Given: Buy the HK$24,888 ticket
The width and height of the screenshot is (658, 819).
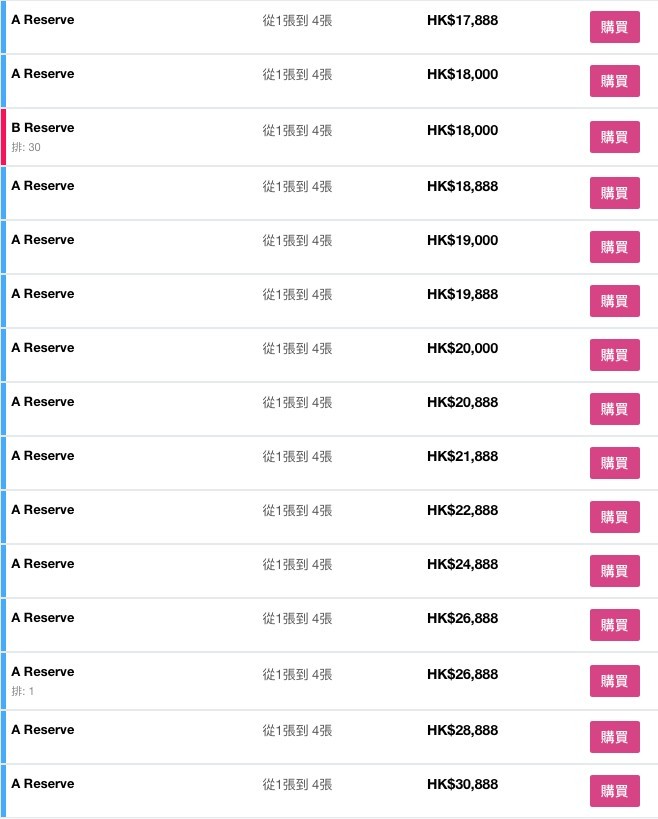Looking at the screenshot, I should [x=614, y=571].
